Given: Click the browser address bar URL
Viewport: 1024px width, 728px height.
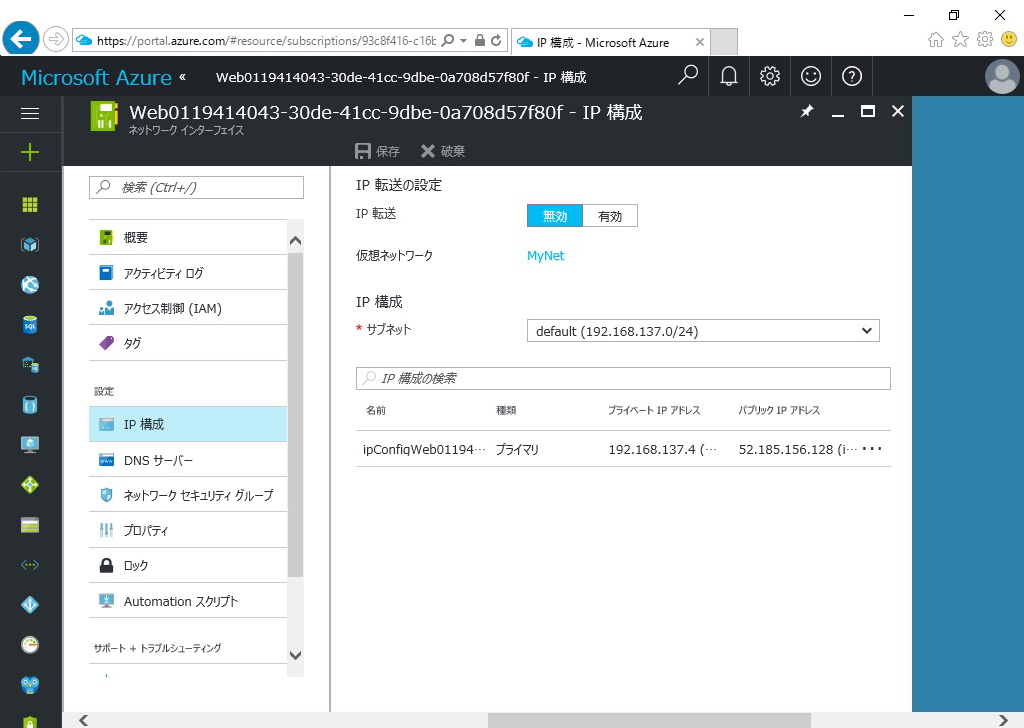Looking at the screenshot, I should pyautogui.click(x=266, y=40).
